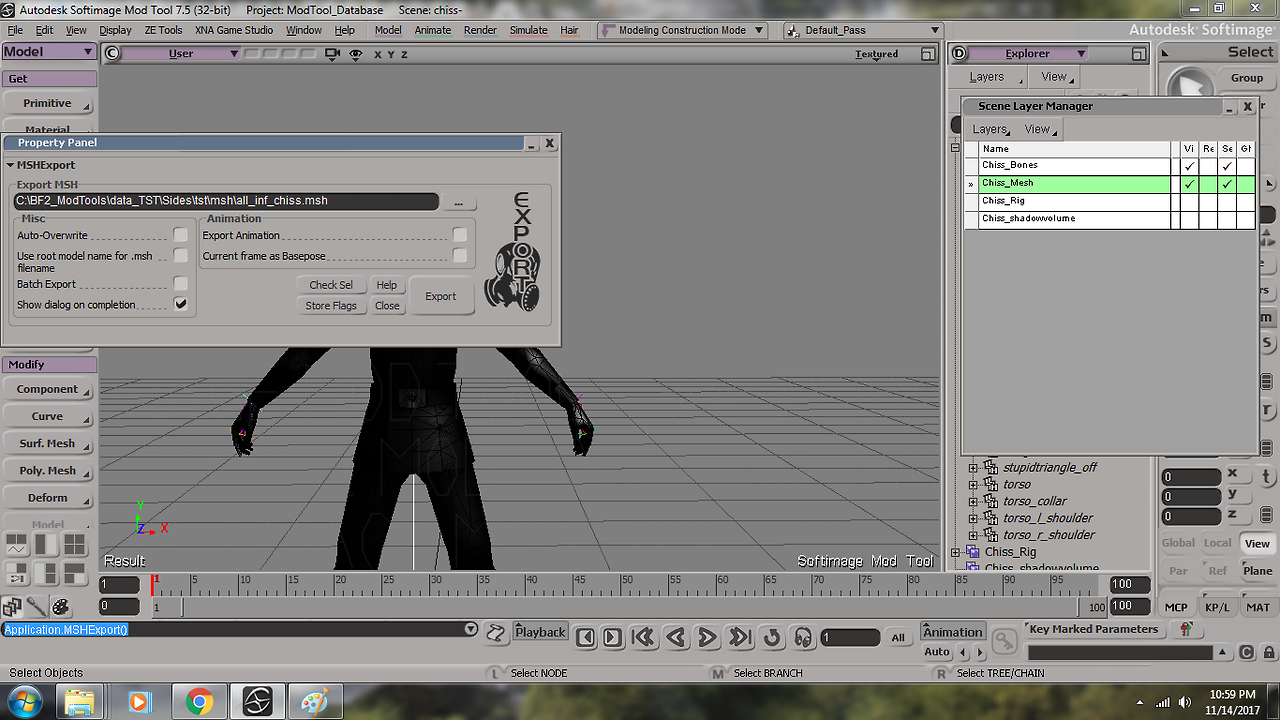The height and width of the screenshot is (720, 1280).
Task: Click the lock icon at bottom right
Action: click(x=1267, y=653)
